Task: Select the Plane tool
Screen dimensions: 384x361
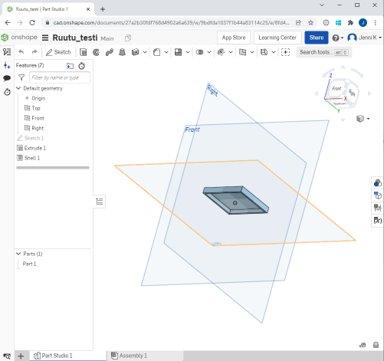Action: pyautogui.click(x=243, y=52)
